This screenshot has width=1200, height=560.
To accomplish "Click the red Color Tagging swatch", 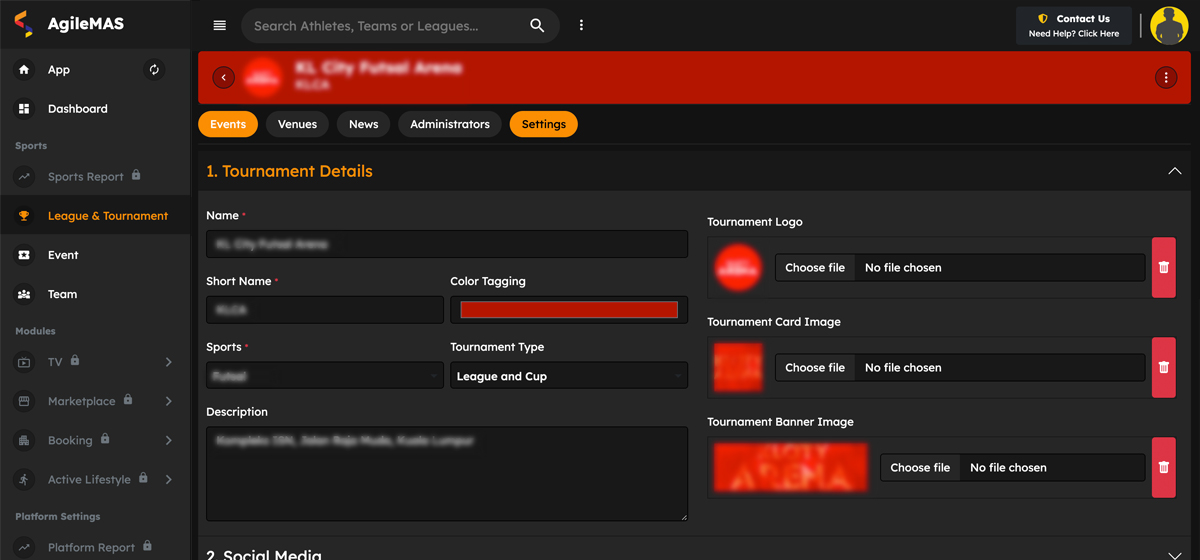I will pyautogui.click(x=568, y=310).
